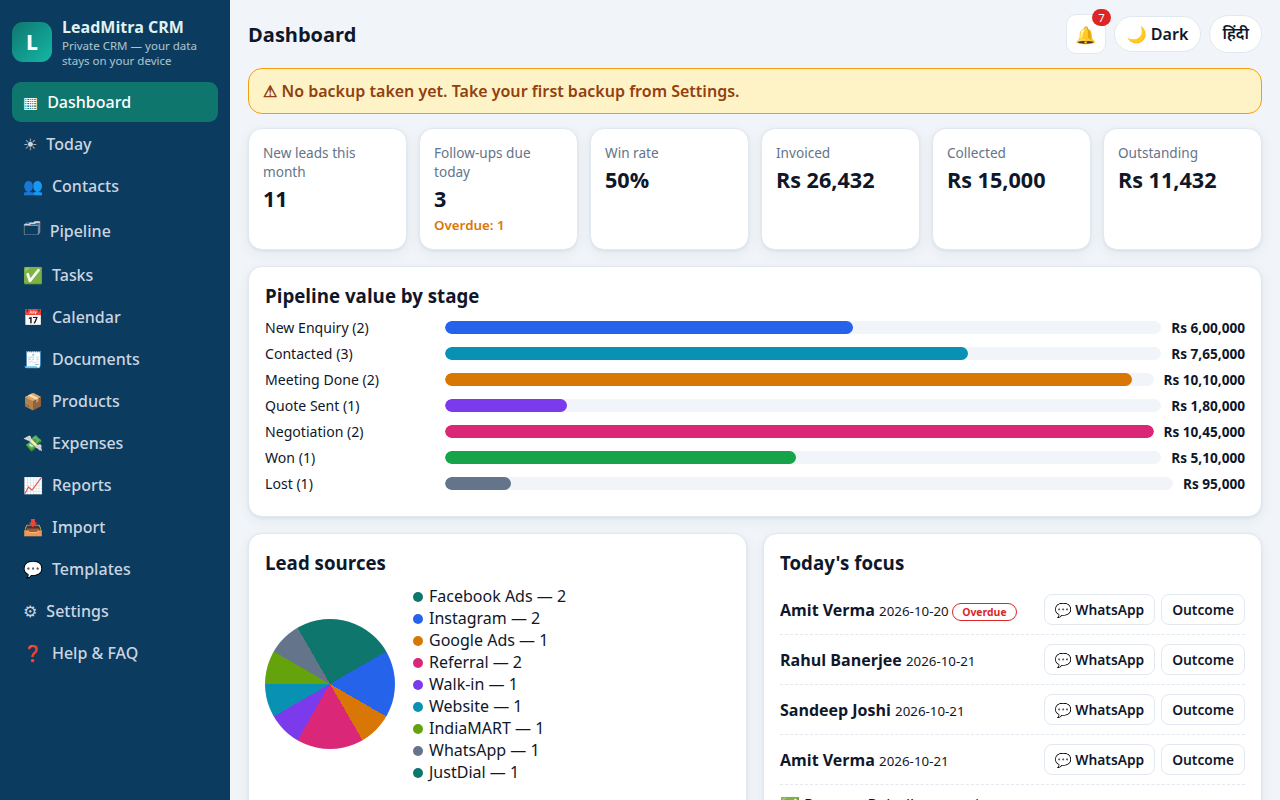Screen dimensions: 1280x800
Task: Open notifications bell with 7 badge
Action: click(x=1086, y=34)
